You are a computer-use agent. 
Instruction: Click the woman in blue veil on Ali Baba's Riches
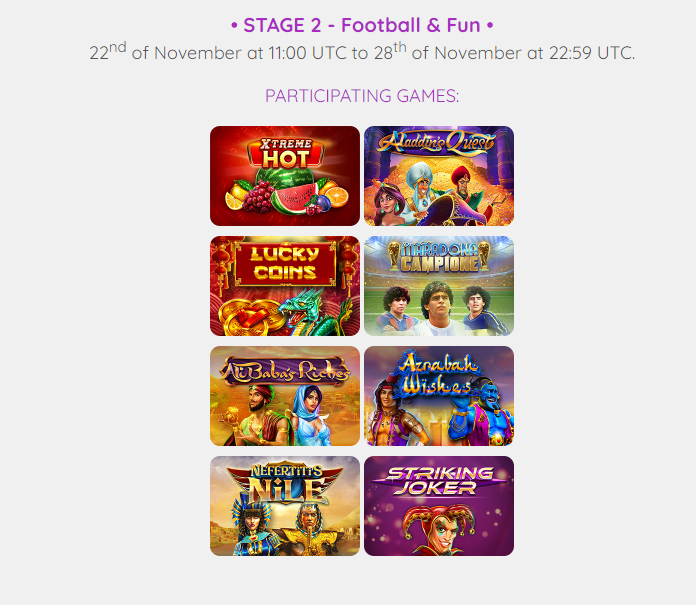pos(313,415)
